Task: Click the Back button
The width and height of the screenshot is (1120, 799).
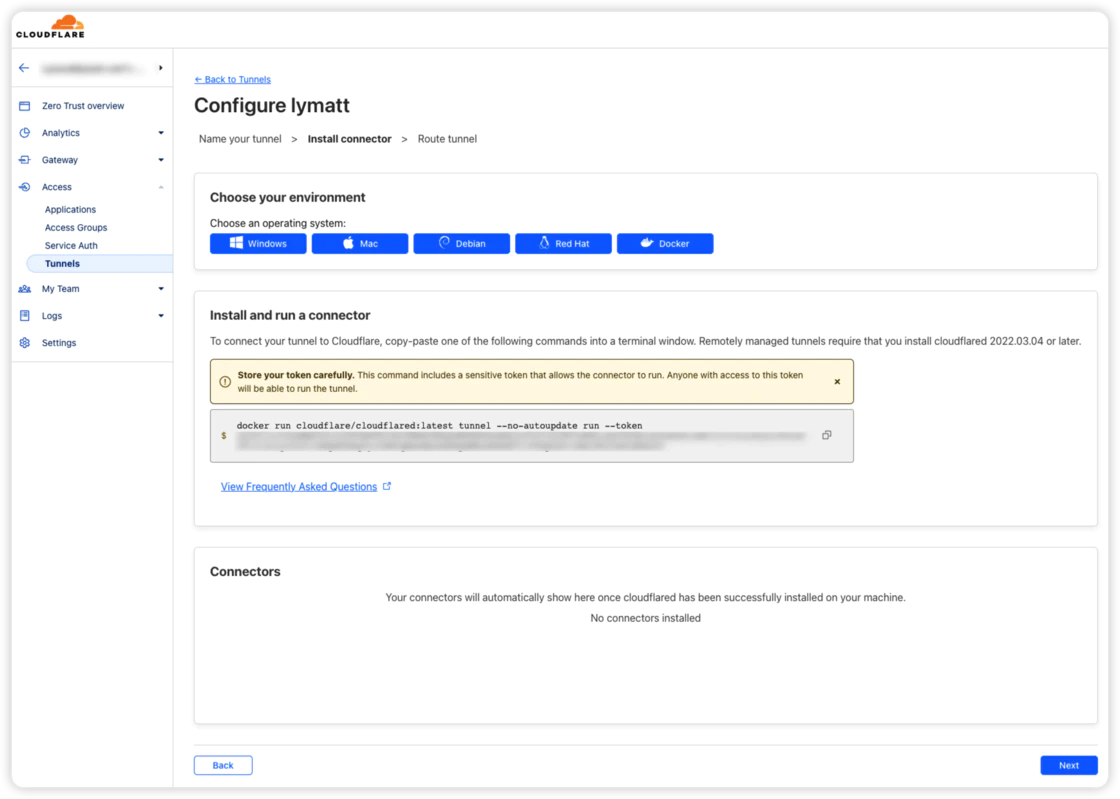Action: 223,765
